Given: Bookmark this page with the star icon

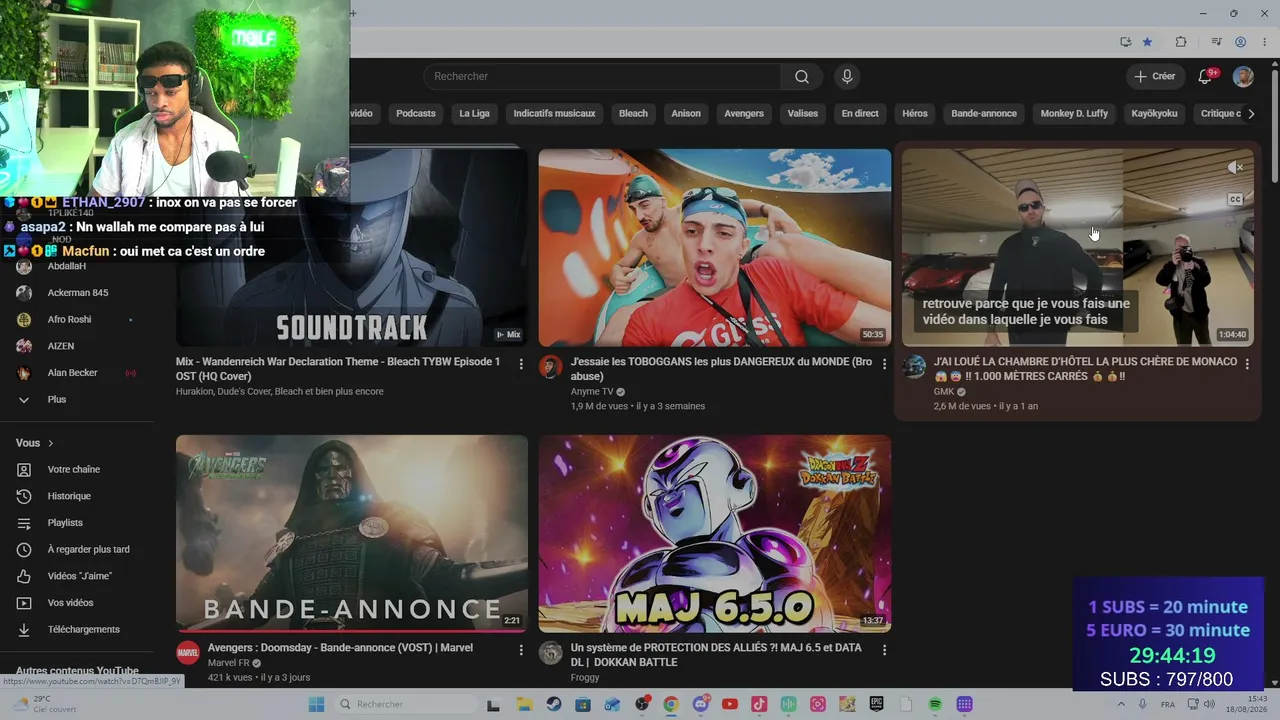Looking at the screenshot, I should (1147, 42).
